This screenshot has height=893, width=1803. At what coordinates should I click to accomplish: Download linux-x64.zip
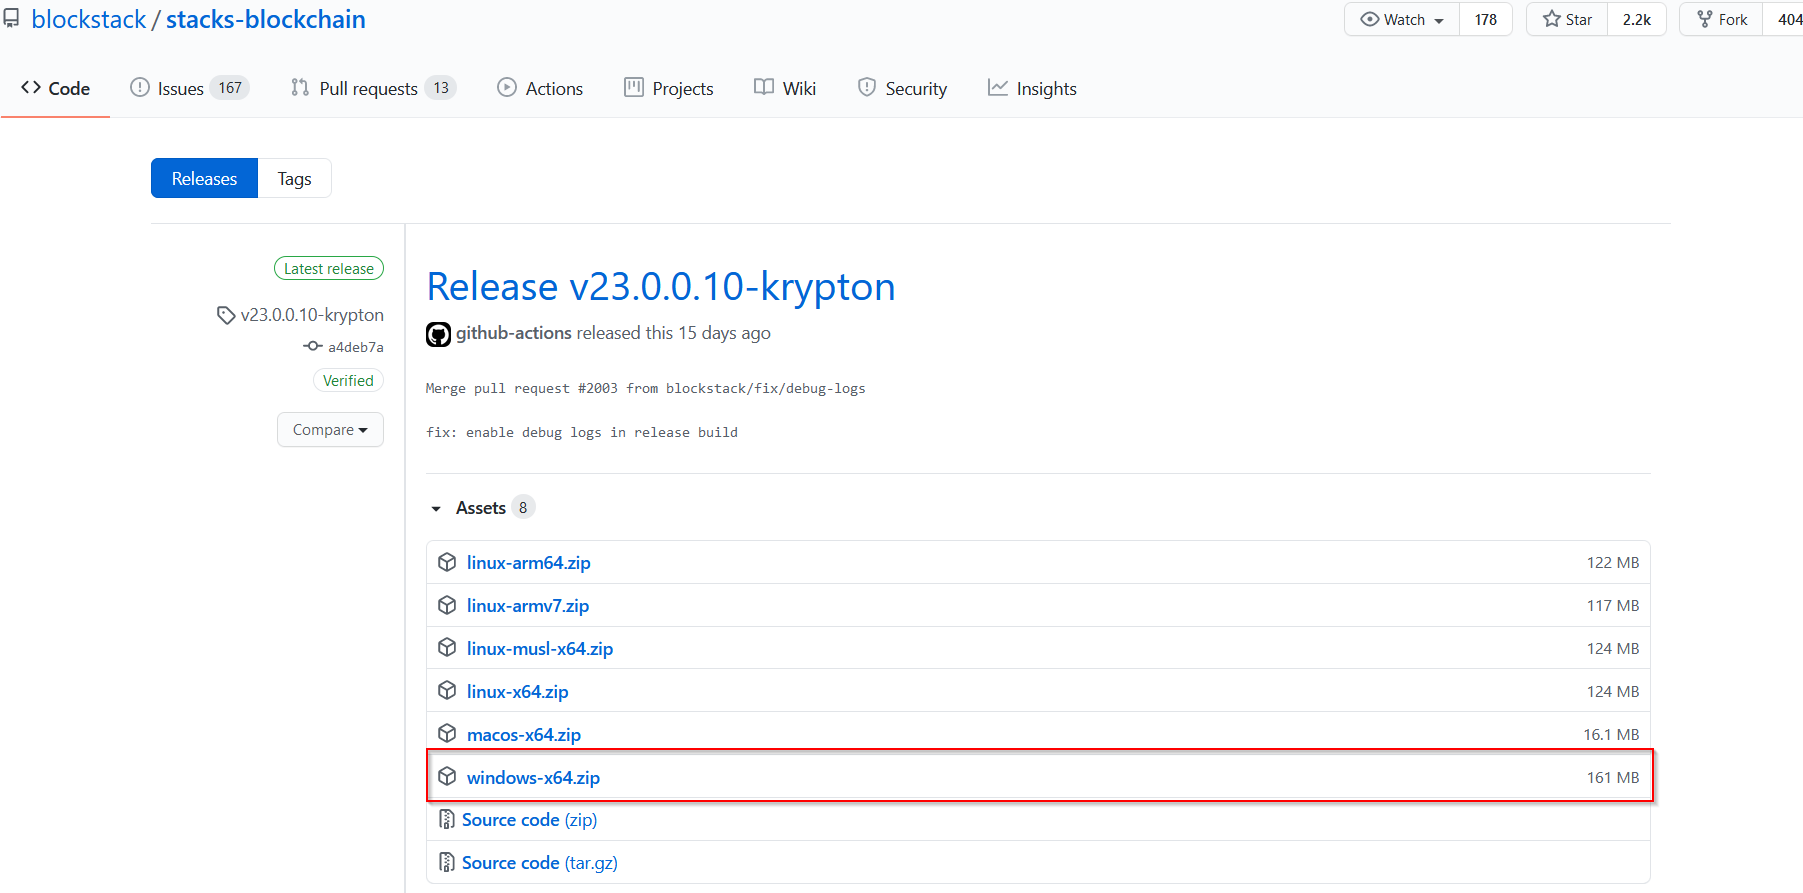518,691
